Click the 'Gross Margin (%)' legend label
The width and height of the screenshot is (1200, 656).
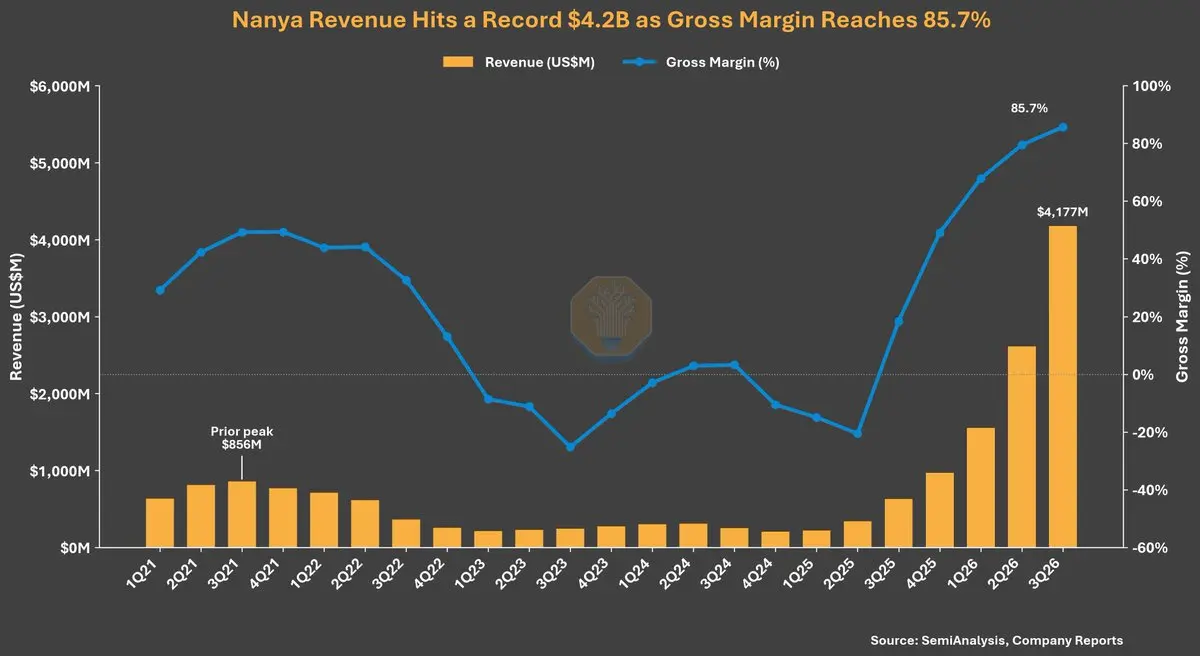pyautogui.click(x=722, y=62)
